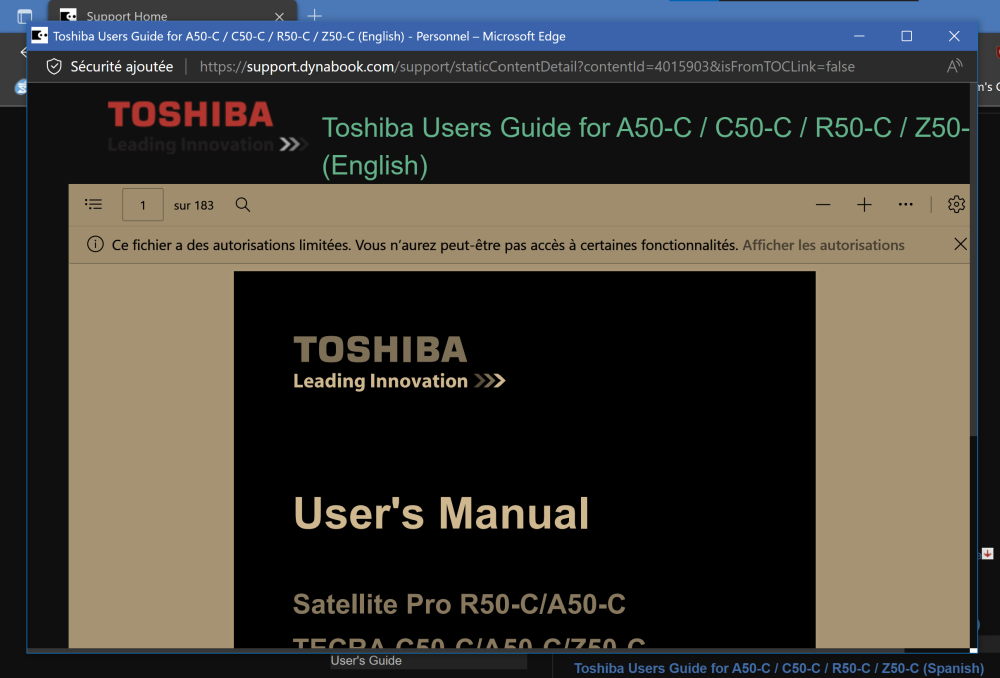Open the Toshiba Users Guide Spanish link
This screenshot has width=1000, height=678.
(x=779, y=668)
